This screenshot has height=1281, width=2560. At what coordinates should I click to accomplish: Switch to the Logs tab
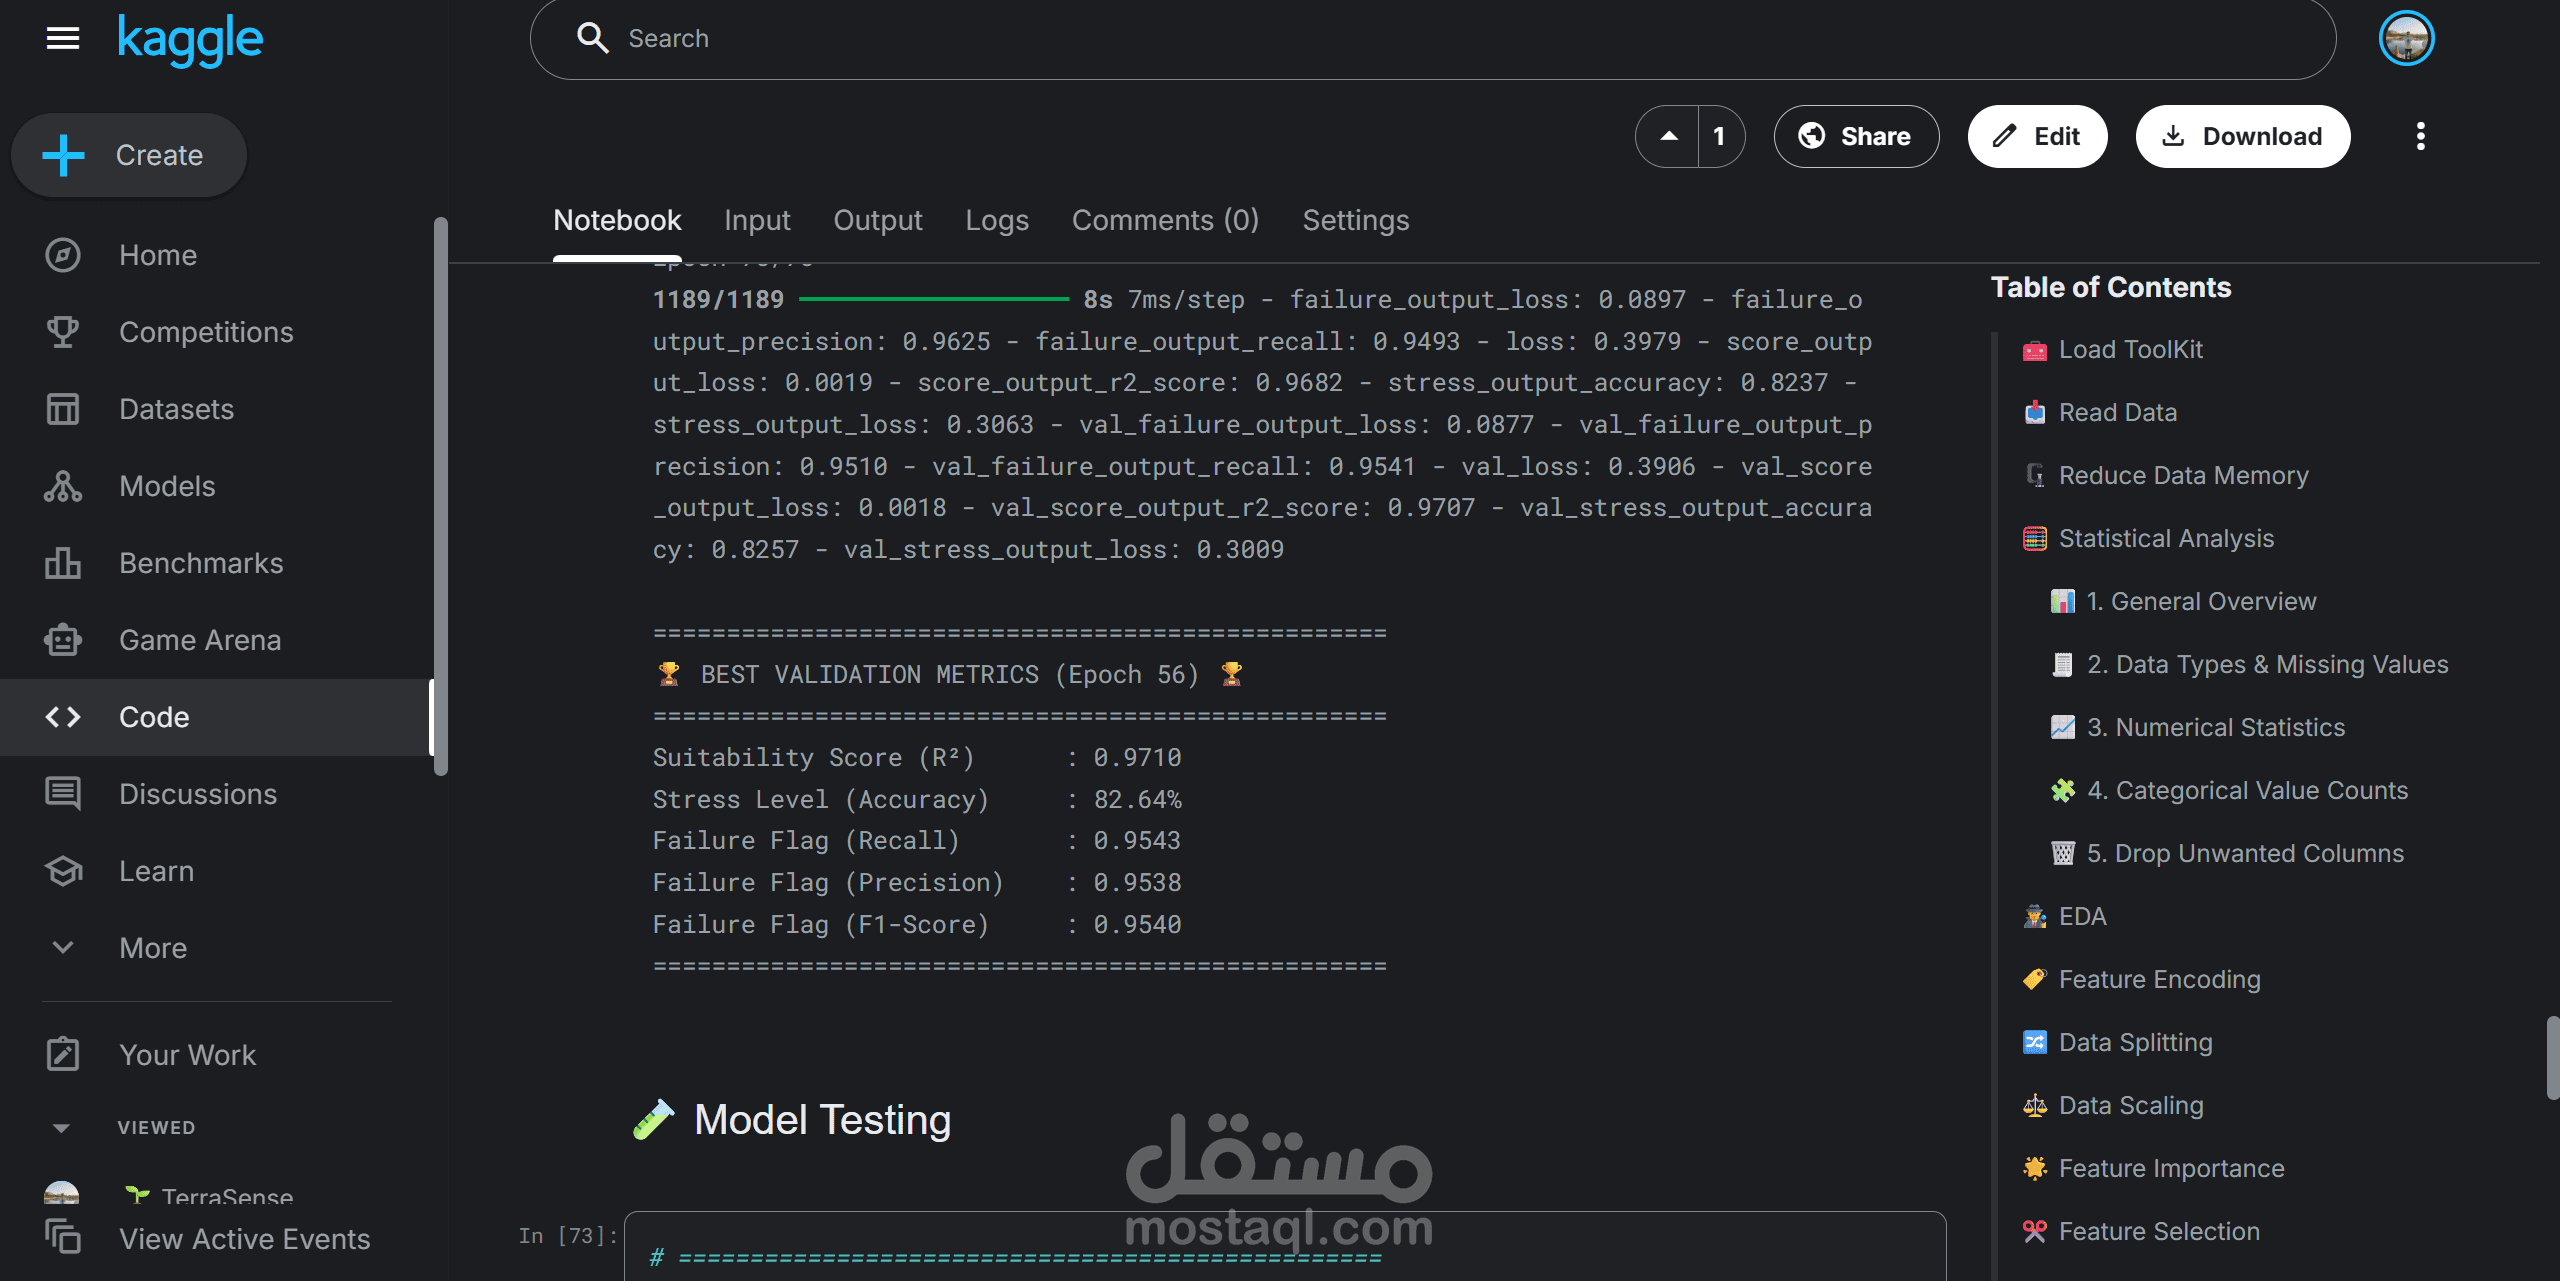pos(996,220)
